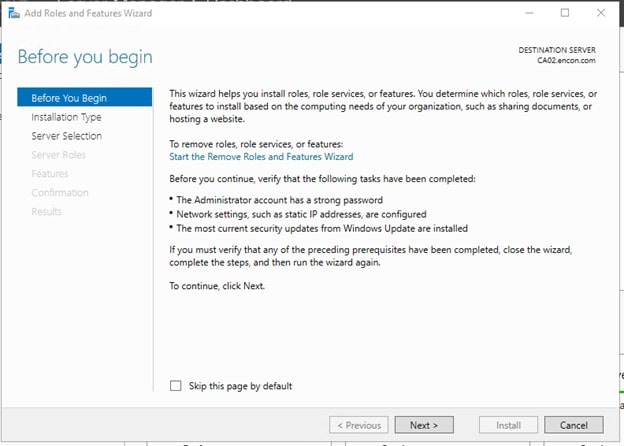Click the Features step in the sidebar

pyautogui.click(x=50, y=174)
